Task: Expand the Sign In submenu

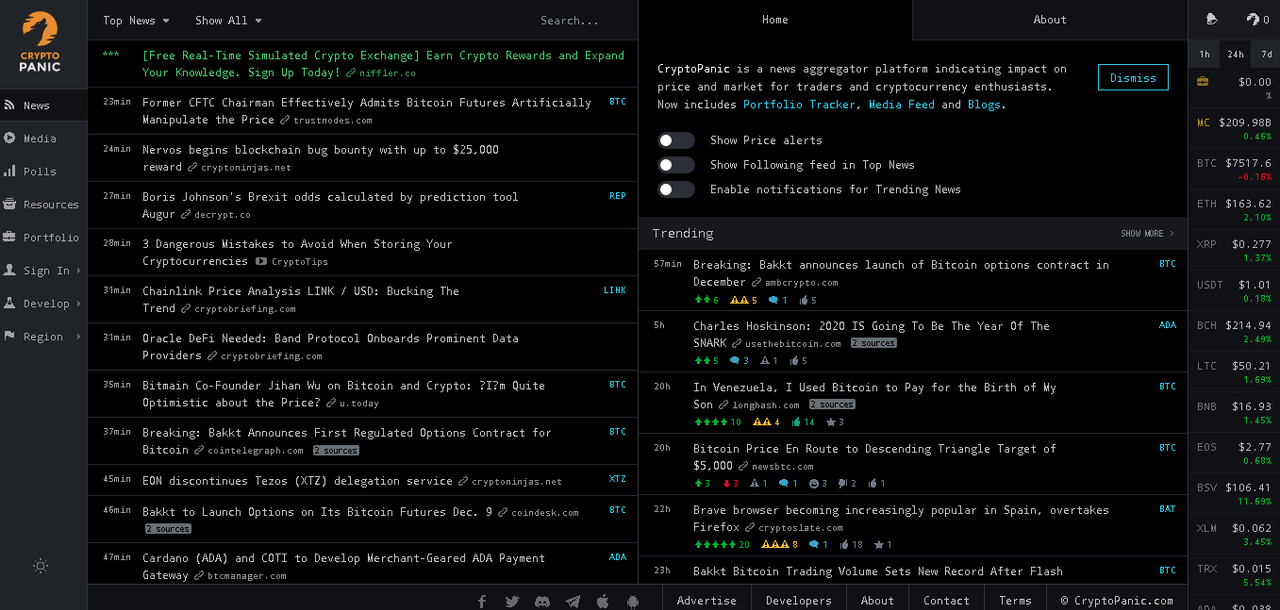Action: click(43, 270)
